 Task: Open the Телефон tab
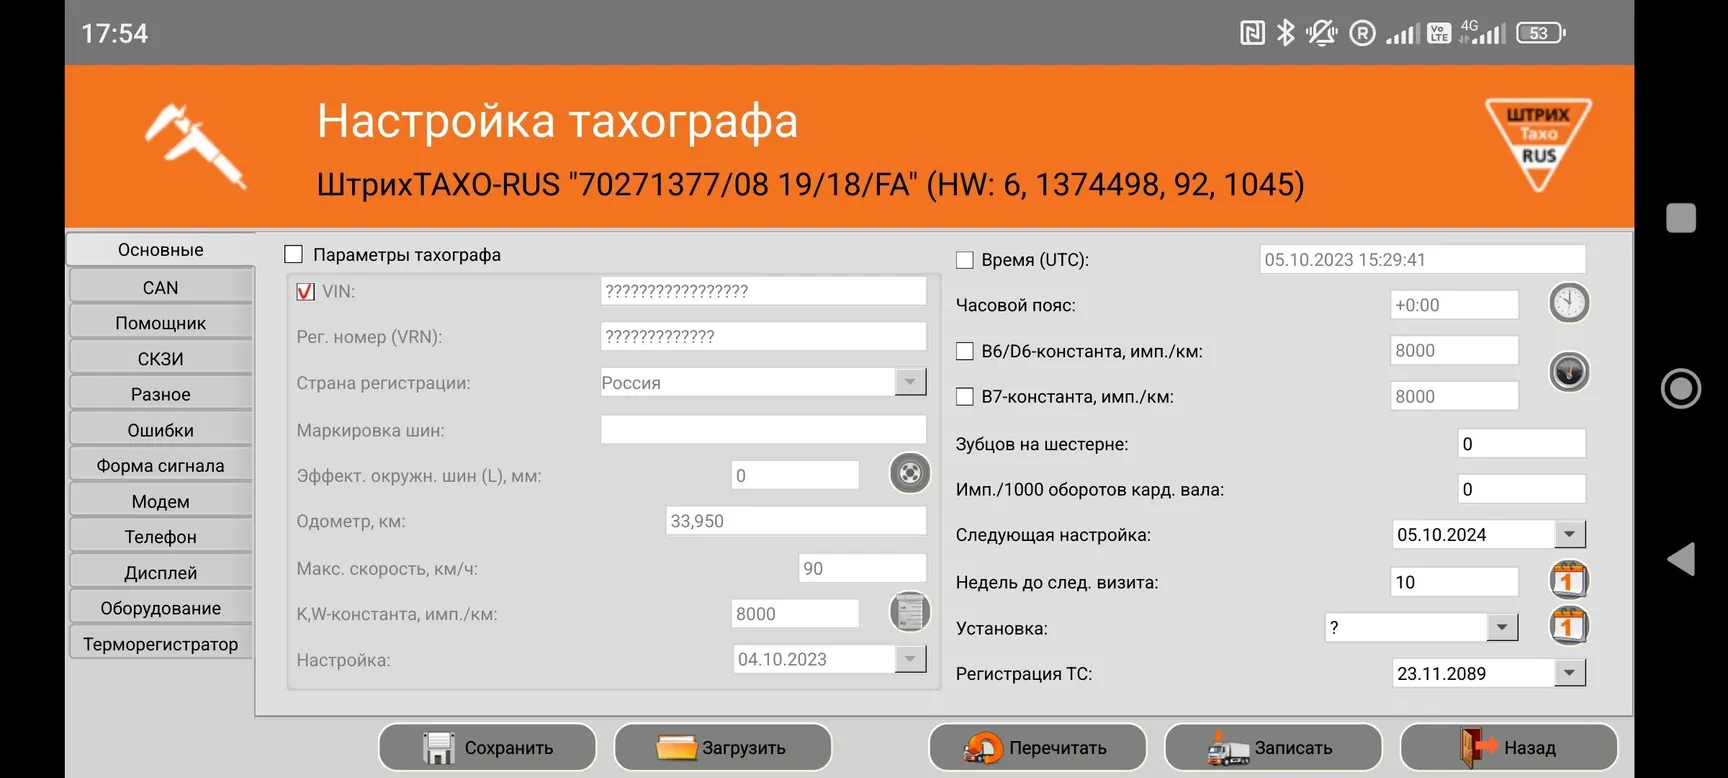[x=160, y=537]
